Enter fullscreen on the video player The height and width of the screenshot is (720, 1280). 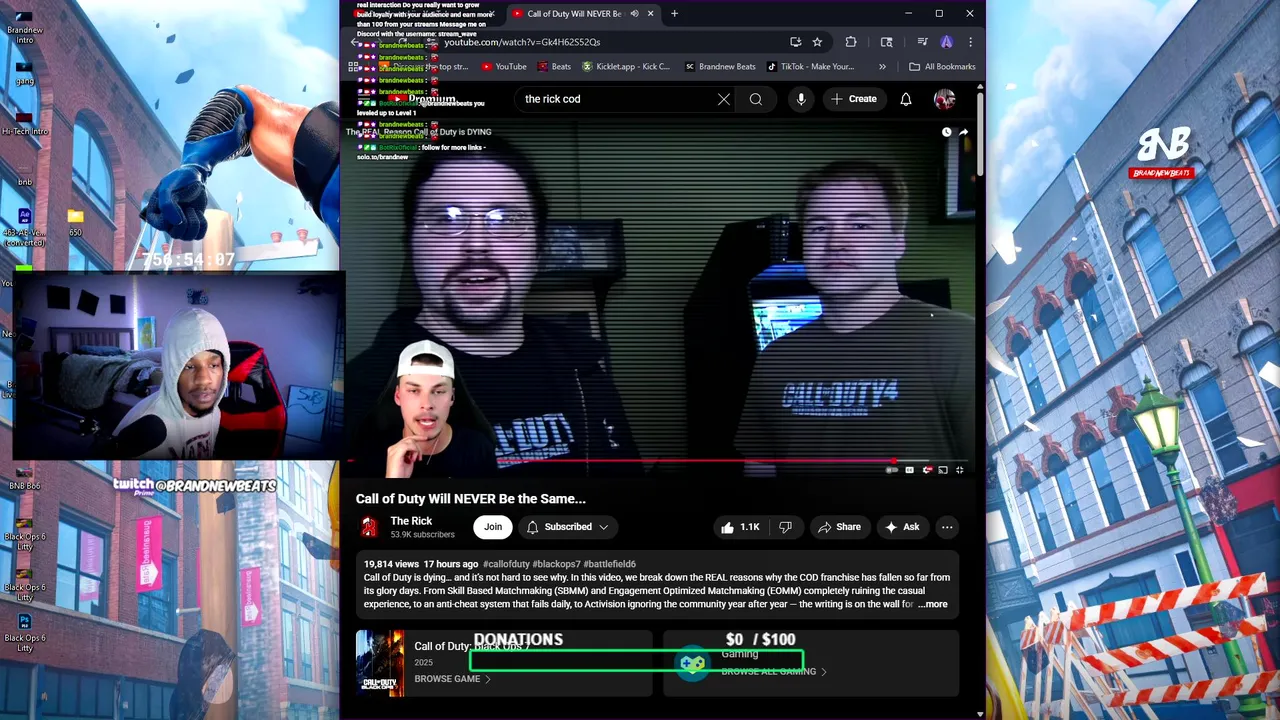pos(960,470)
